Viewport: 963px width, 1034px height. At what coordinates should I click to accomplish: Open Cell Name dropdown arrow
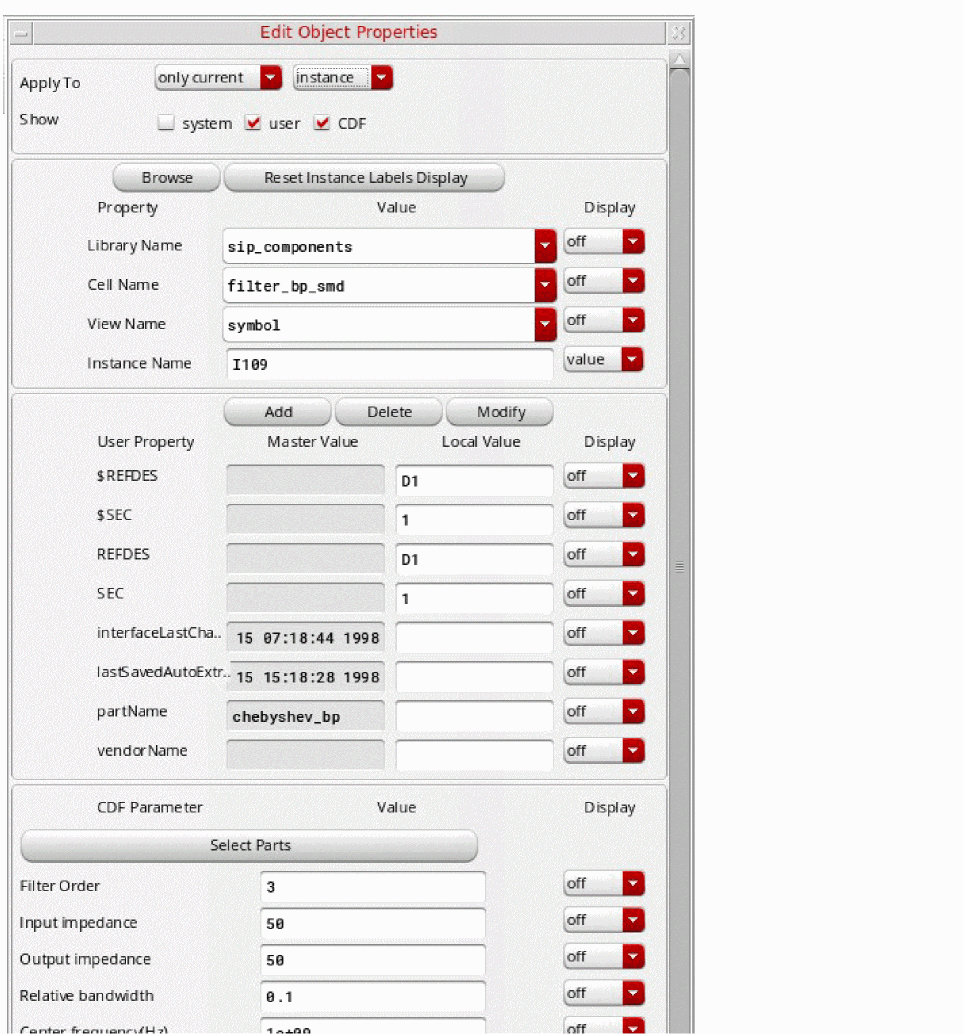(x=544, y=285)
